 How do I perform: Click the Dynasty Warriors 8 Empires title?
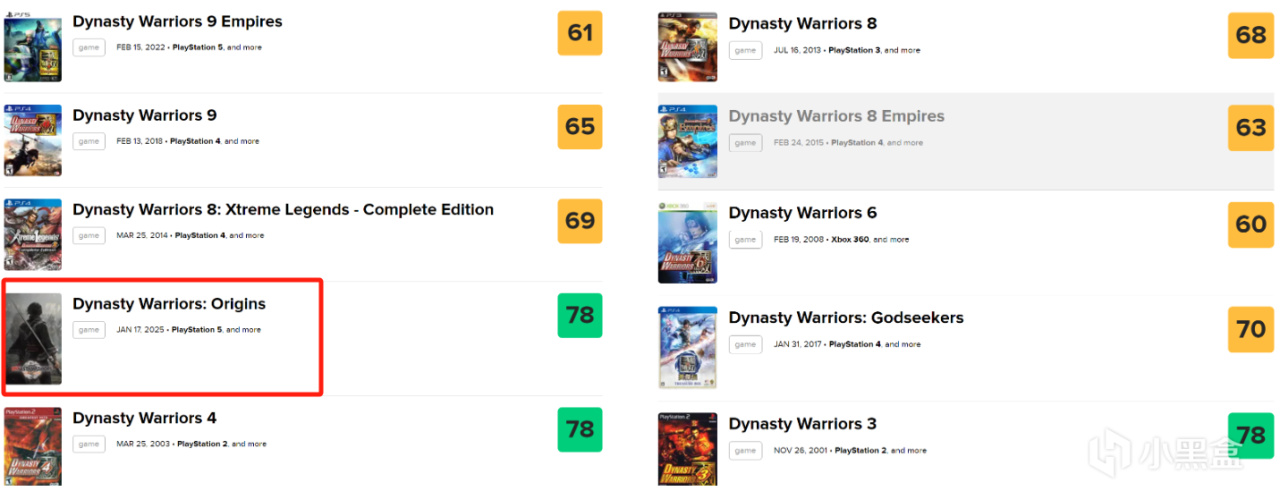click(836, 117)
